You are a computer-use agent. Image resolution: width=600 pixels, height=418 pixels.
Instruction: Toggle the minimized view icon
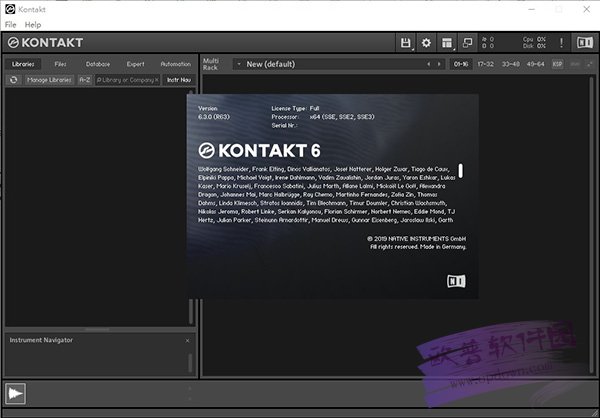tap(467, 42)
